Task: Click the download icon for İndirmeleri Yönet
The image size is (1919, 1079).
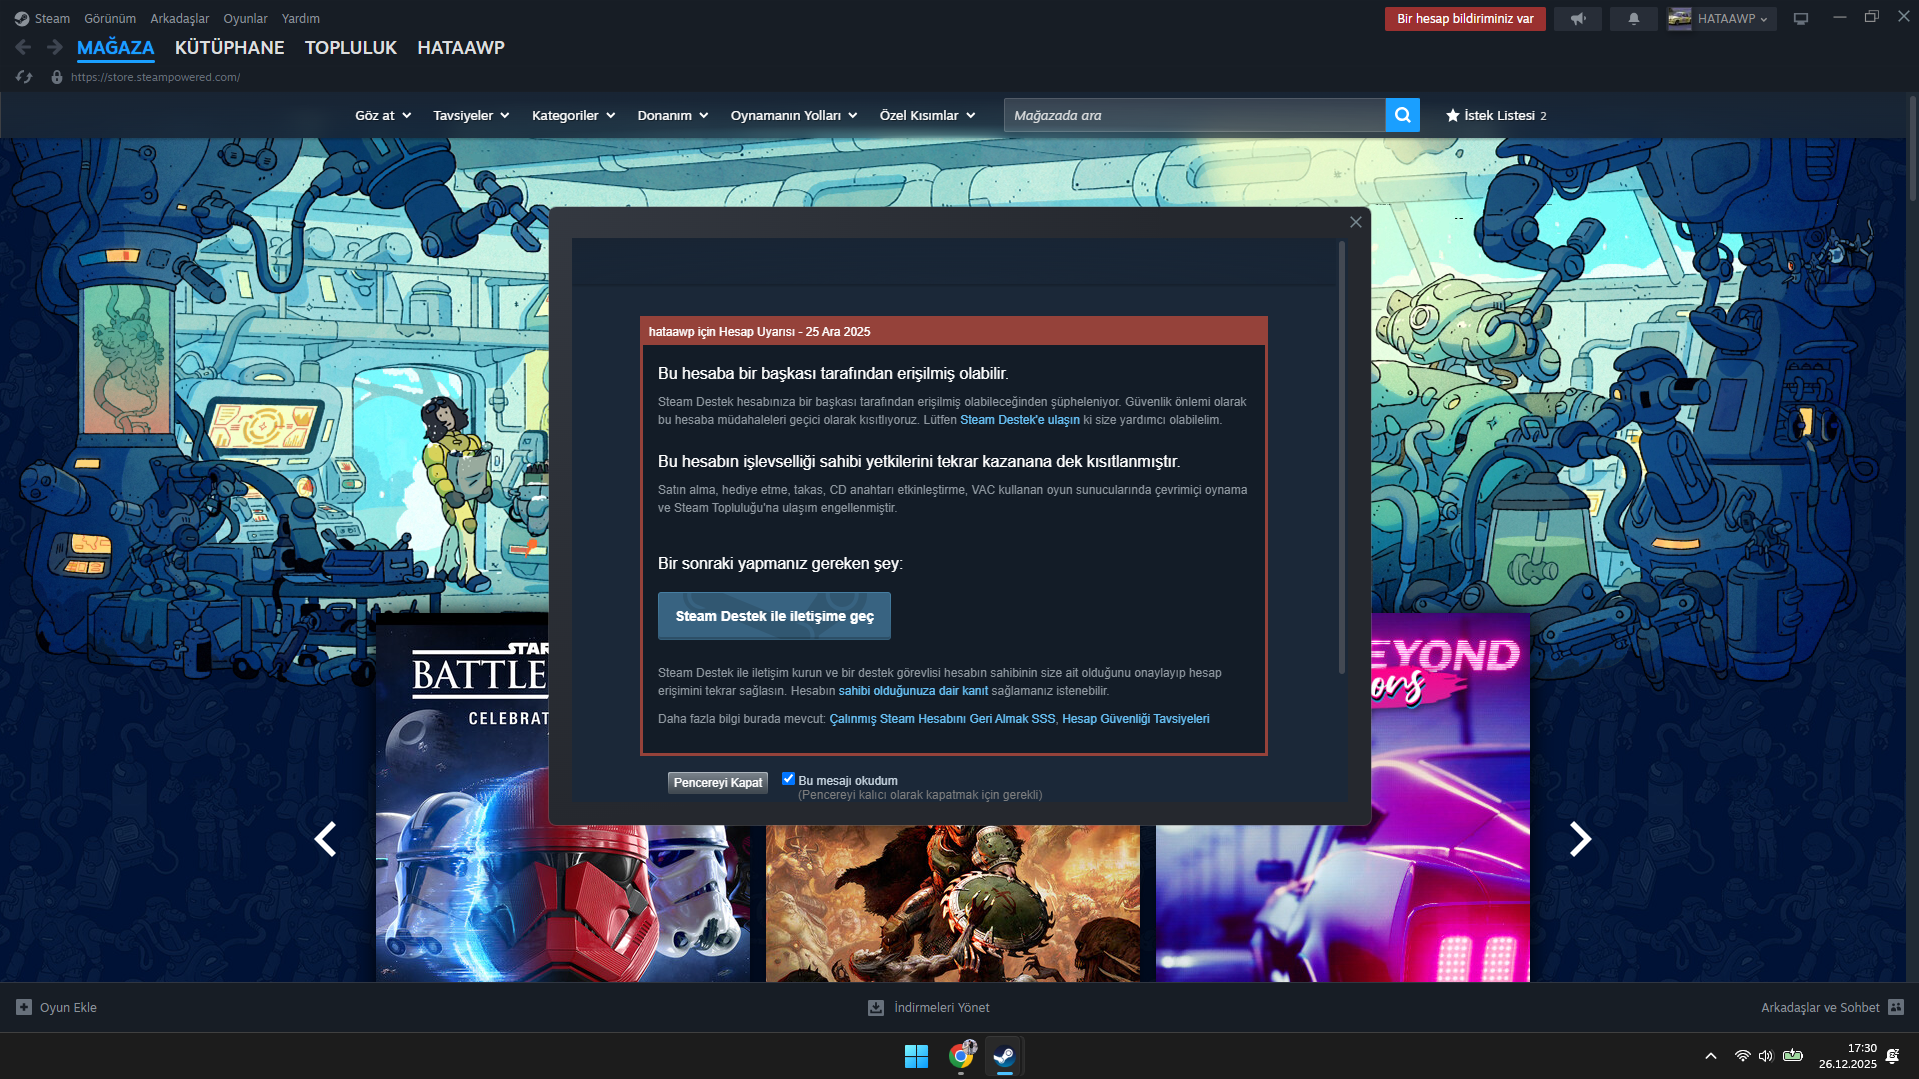Action: click(876, 1007)
